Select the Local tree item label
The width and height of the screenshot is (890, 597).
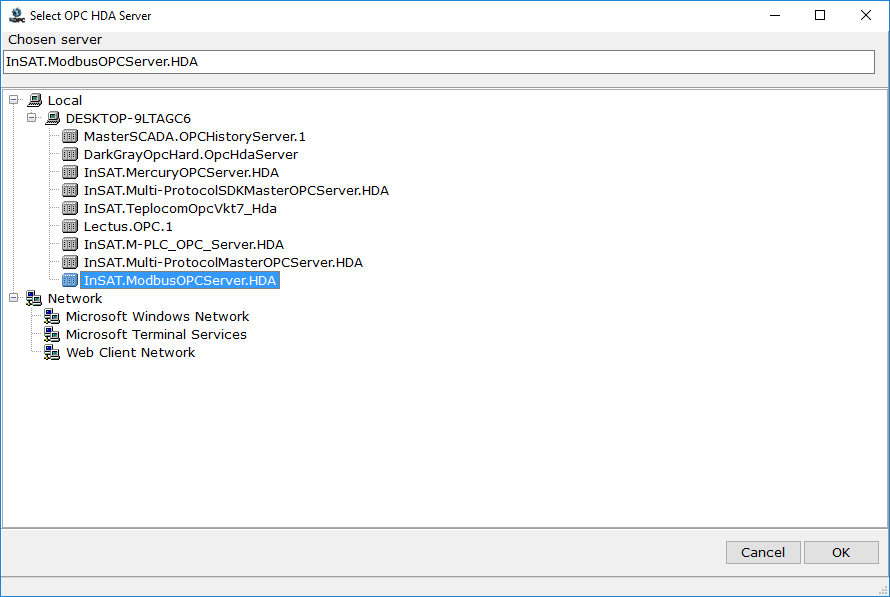(x=65, y=100)
